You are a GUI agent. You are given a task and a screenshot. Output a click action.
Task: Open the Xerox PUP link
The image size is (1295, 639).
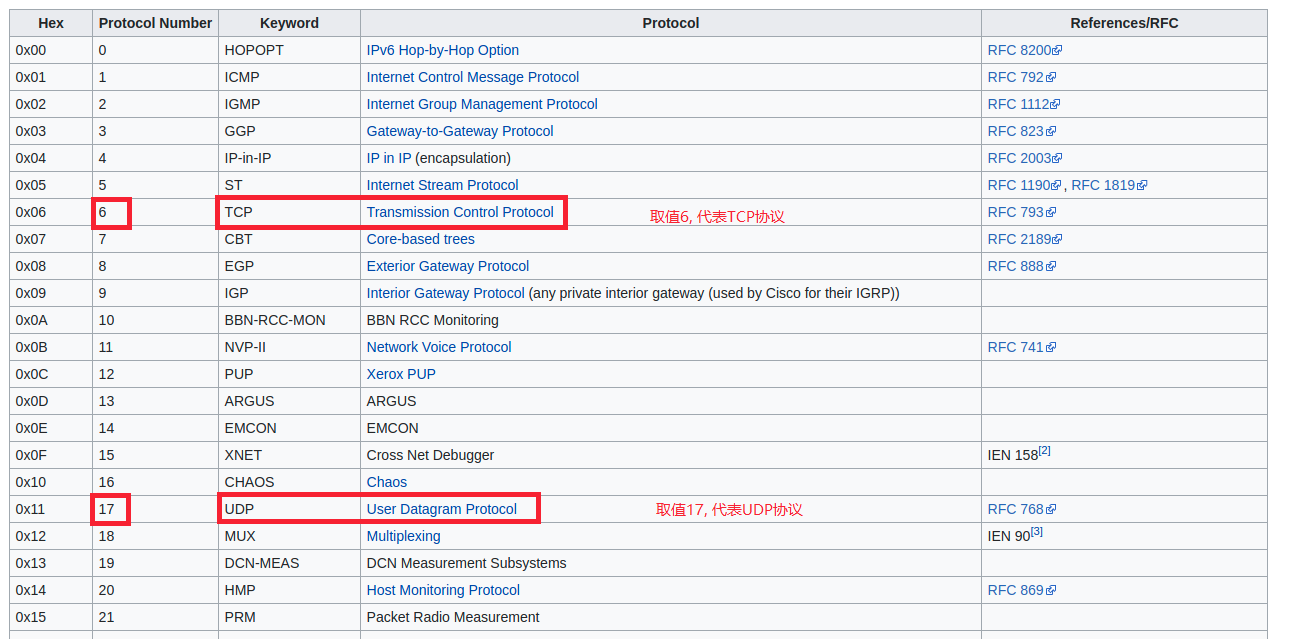(401, 374)
